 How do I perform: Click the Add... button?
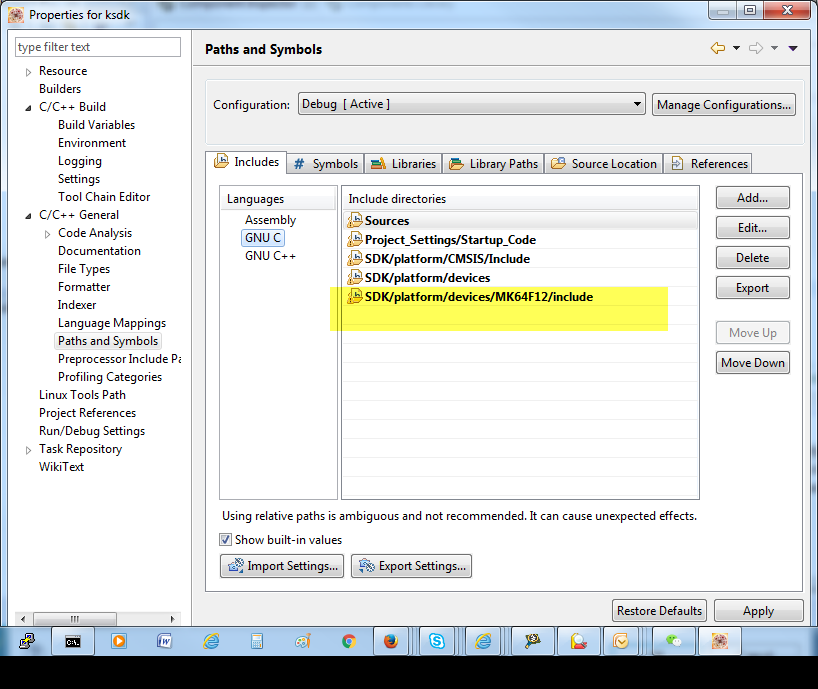point(752,198)
